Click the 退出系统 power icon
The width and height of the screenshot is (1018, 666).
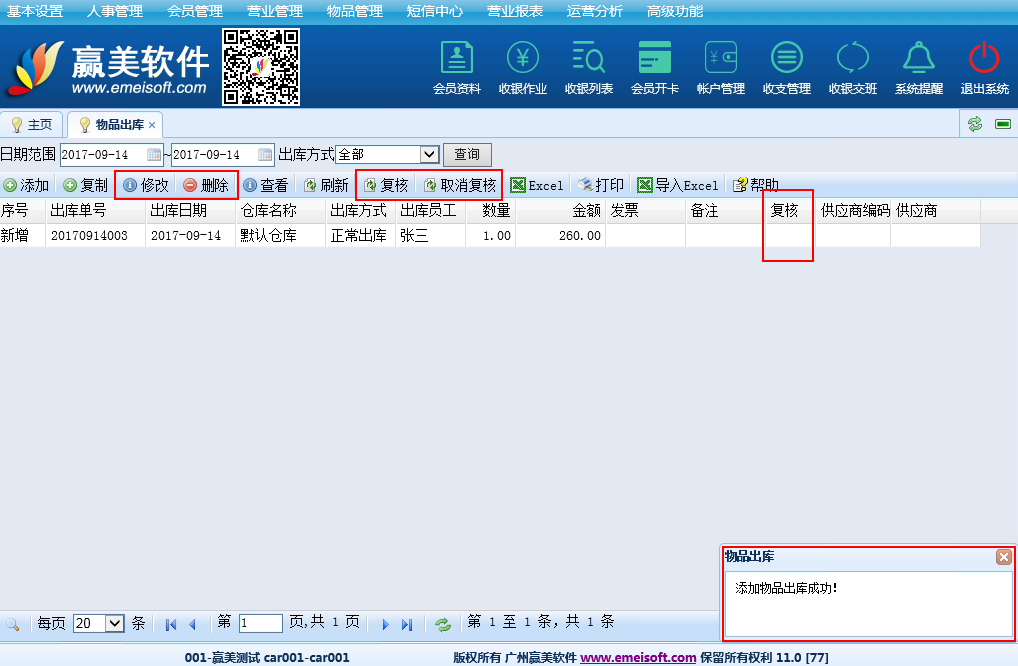tap(984, 58)
